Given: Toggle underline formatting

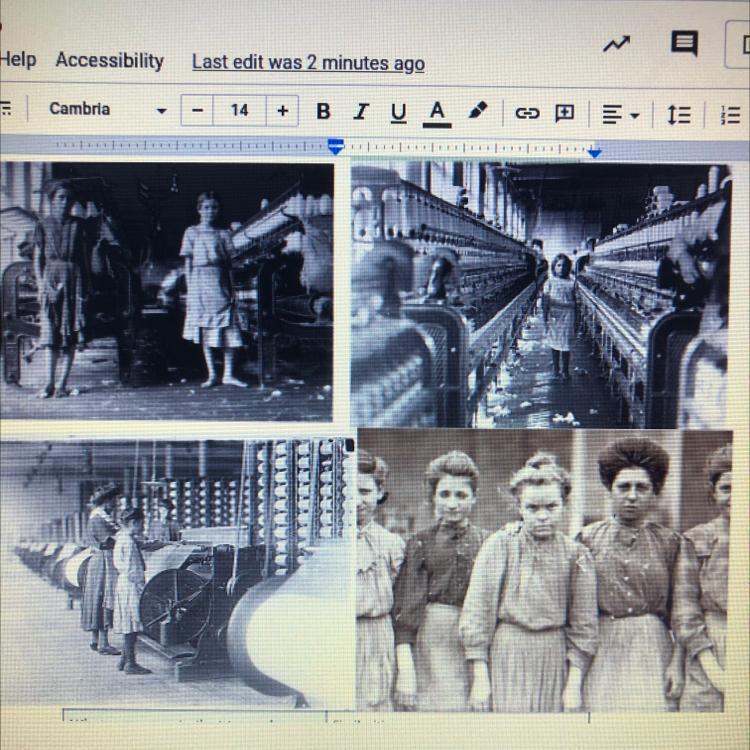Looking at the screenshot, I should tap(398, 113).
